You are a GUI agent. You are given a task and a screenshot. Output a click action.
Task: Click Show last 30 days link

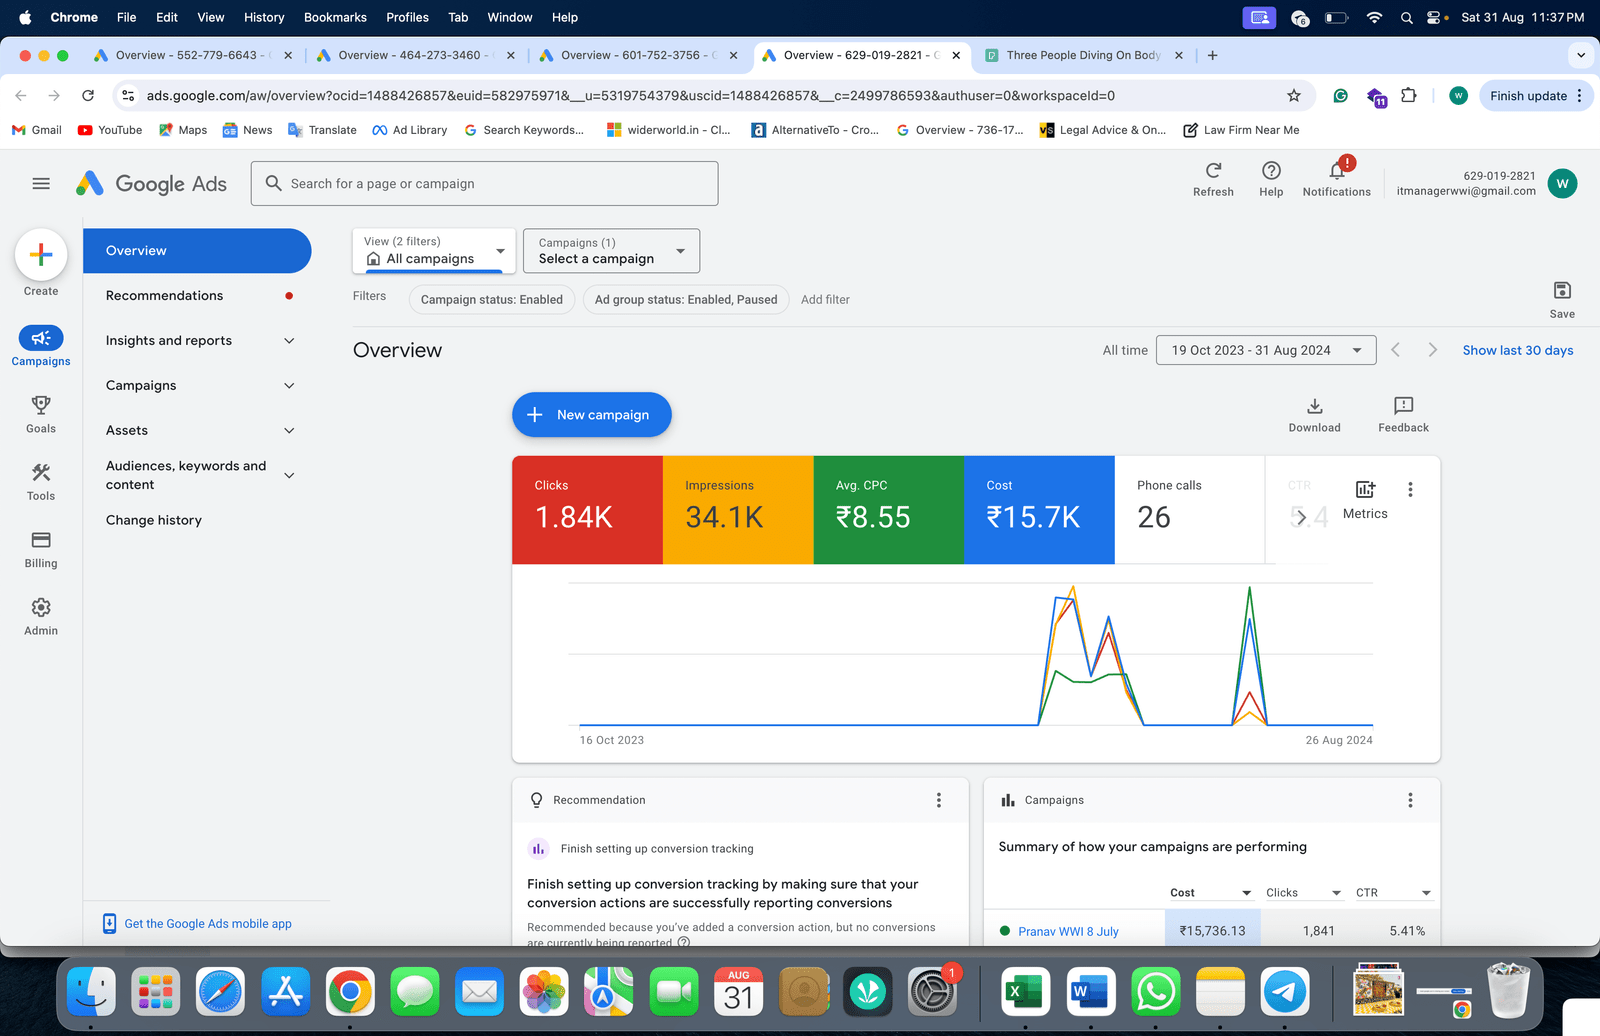coord(1517,350)
